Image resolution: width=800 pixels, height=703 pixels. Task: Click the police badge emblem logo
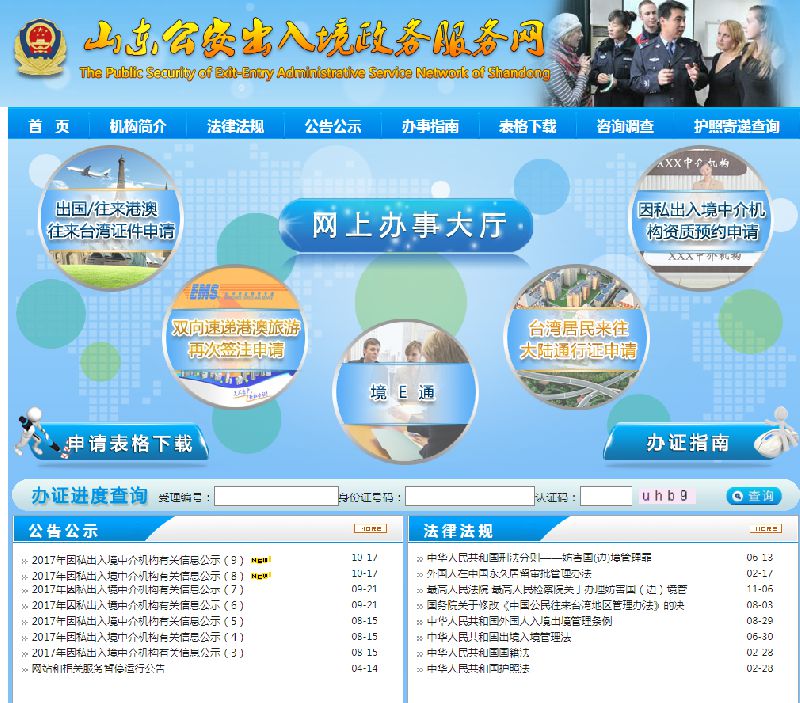click(x=40, y=47)
